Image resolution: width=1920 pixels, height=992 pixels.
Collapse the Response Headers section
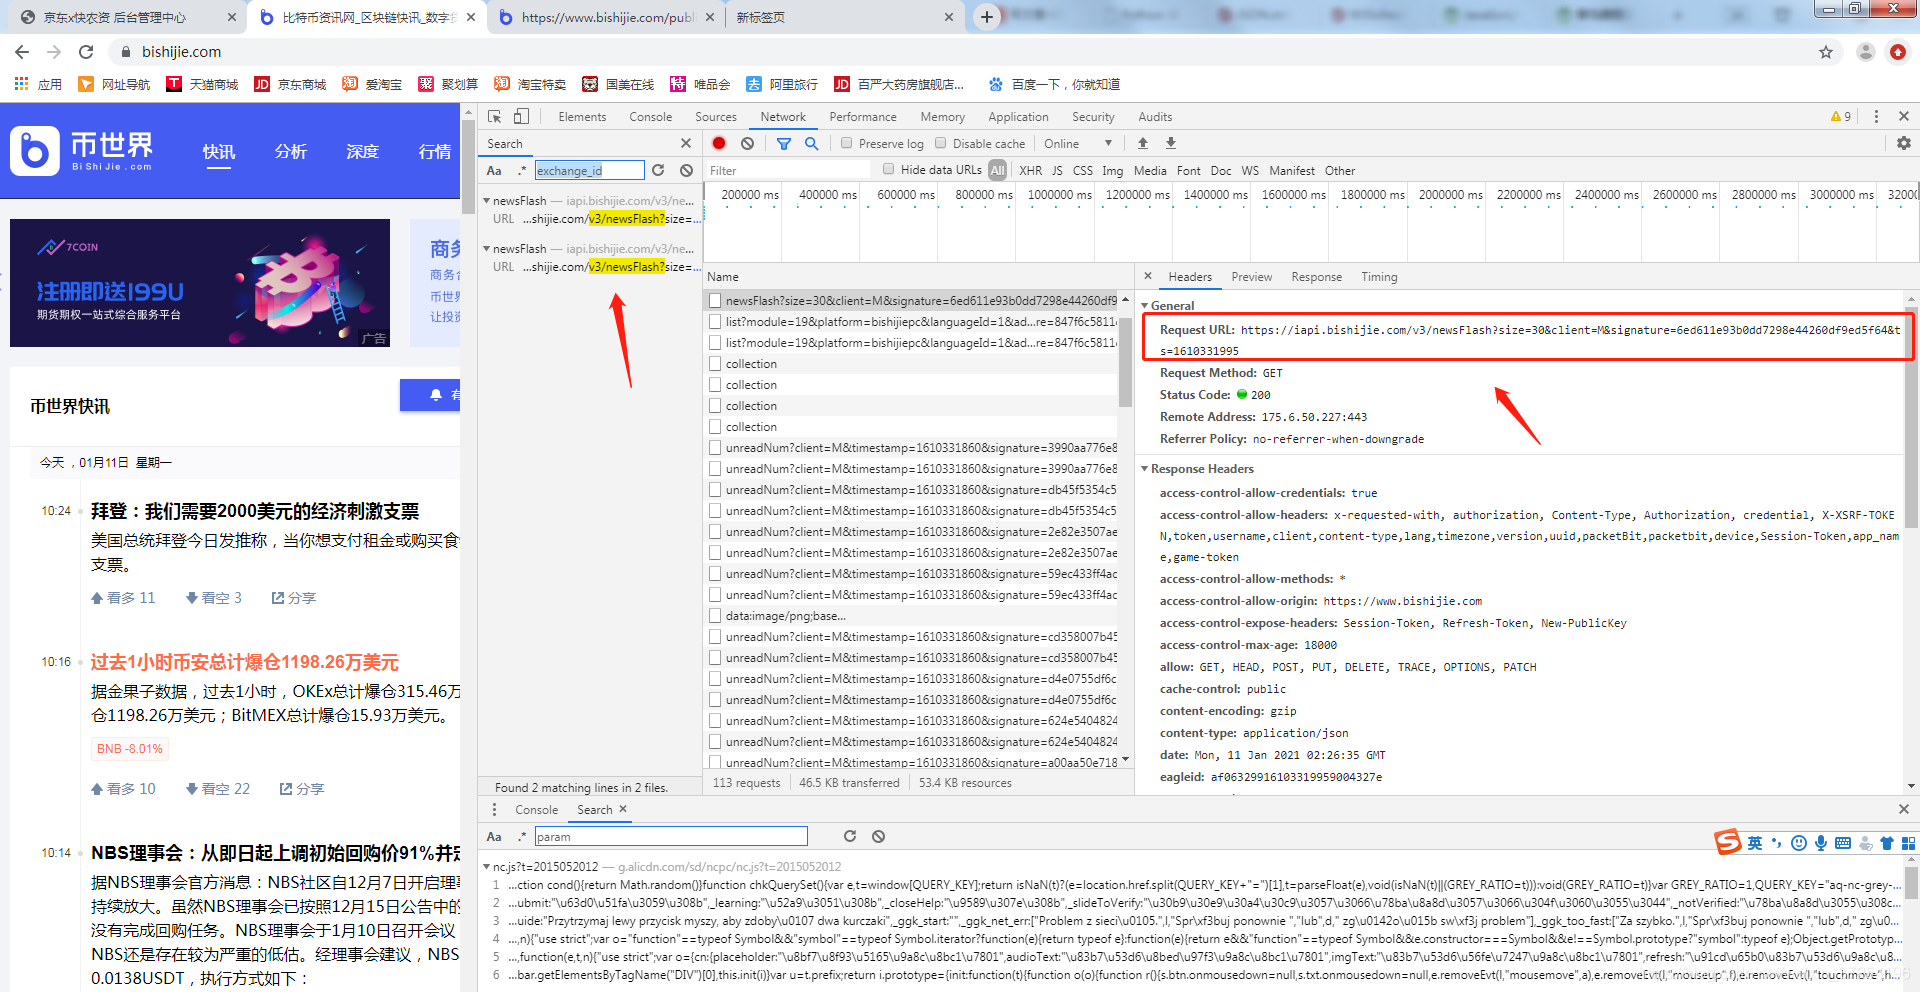pos(1145,468)
